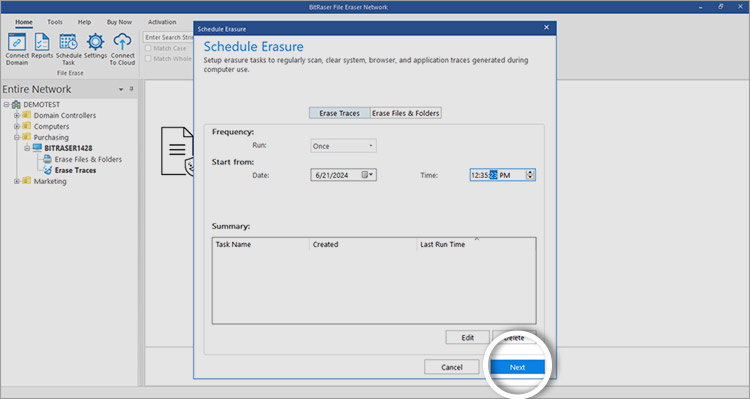Switch to the Erase Traces tab
This screenshot has height=399, width=750.
pyautogui.click(x=340, y=113)
